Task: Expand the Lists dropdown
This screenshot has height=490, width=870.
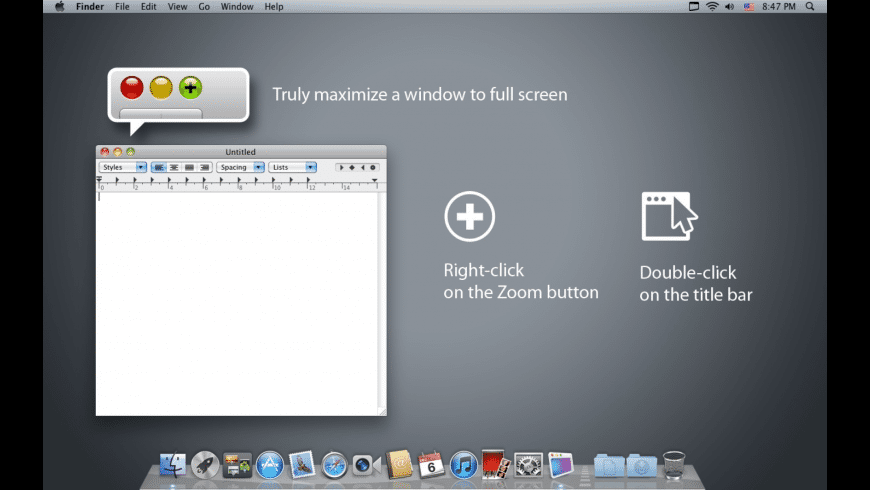Action: tap(292, 167)
